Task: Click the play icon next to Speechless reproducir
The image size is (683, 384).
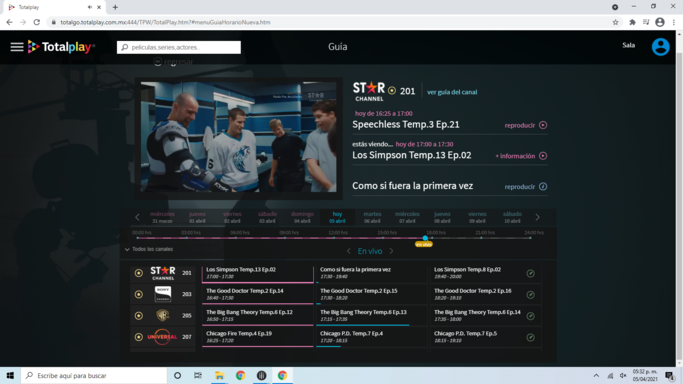Action: tap(543, 125)
